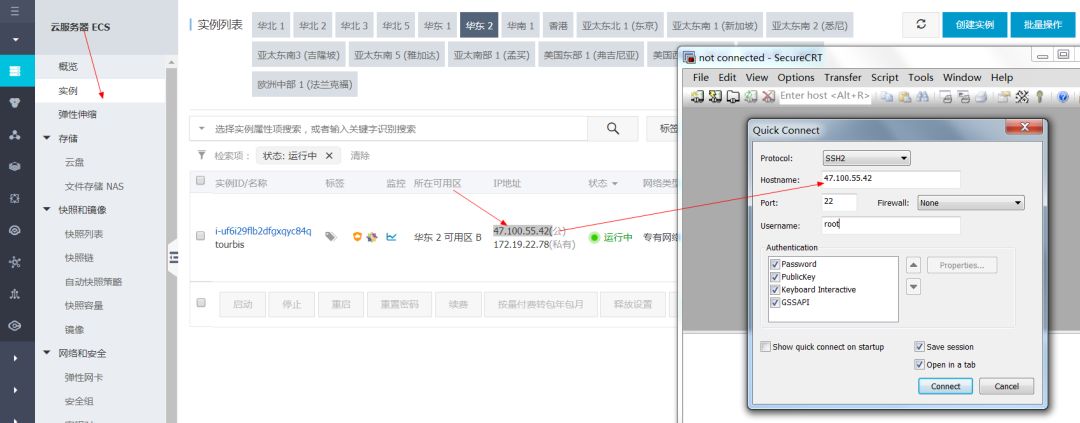Click the Port field showing 22

point(840,203)
